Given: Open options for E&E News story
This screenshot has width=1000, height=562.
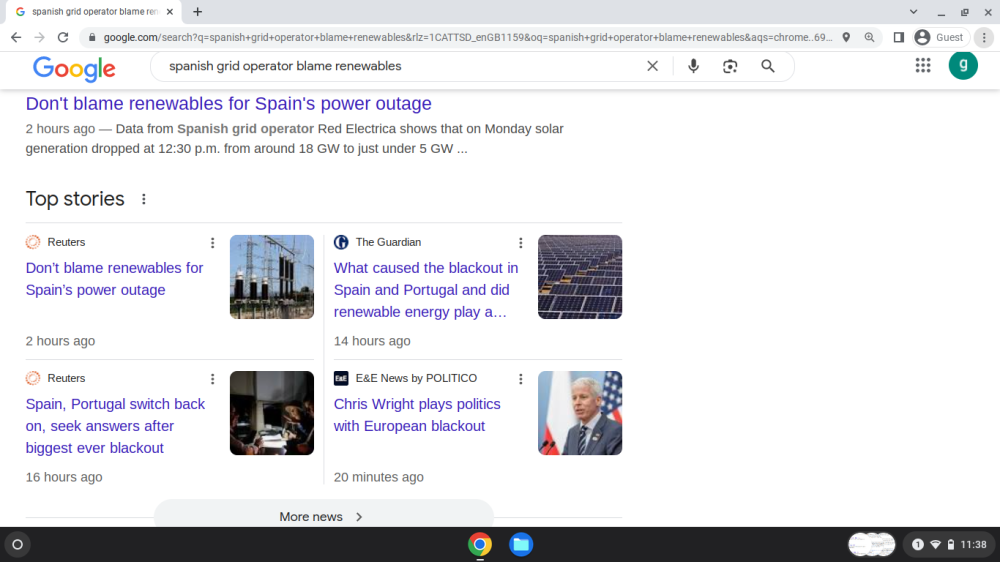Looking at the screenshot, I should pos(520,379).
